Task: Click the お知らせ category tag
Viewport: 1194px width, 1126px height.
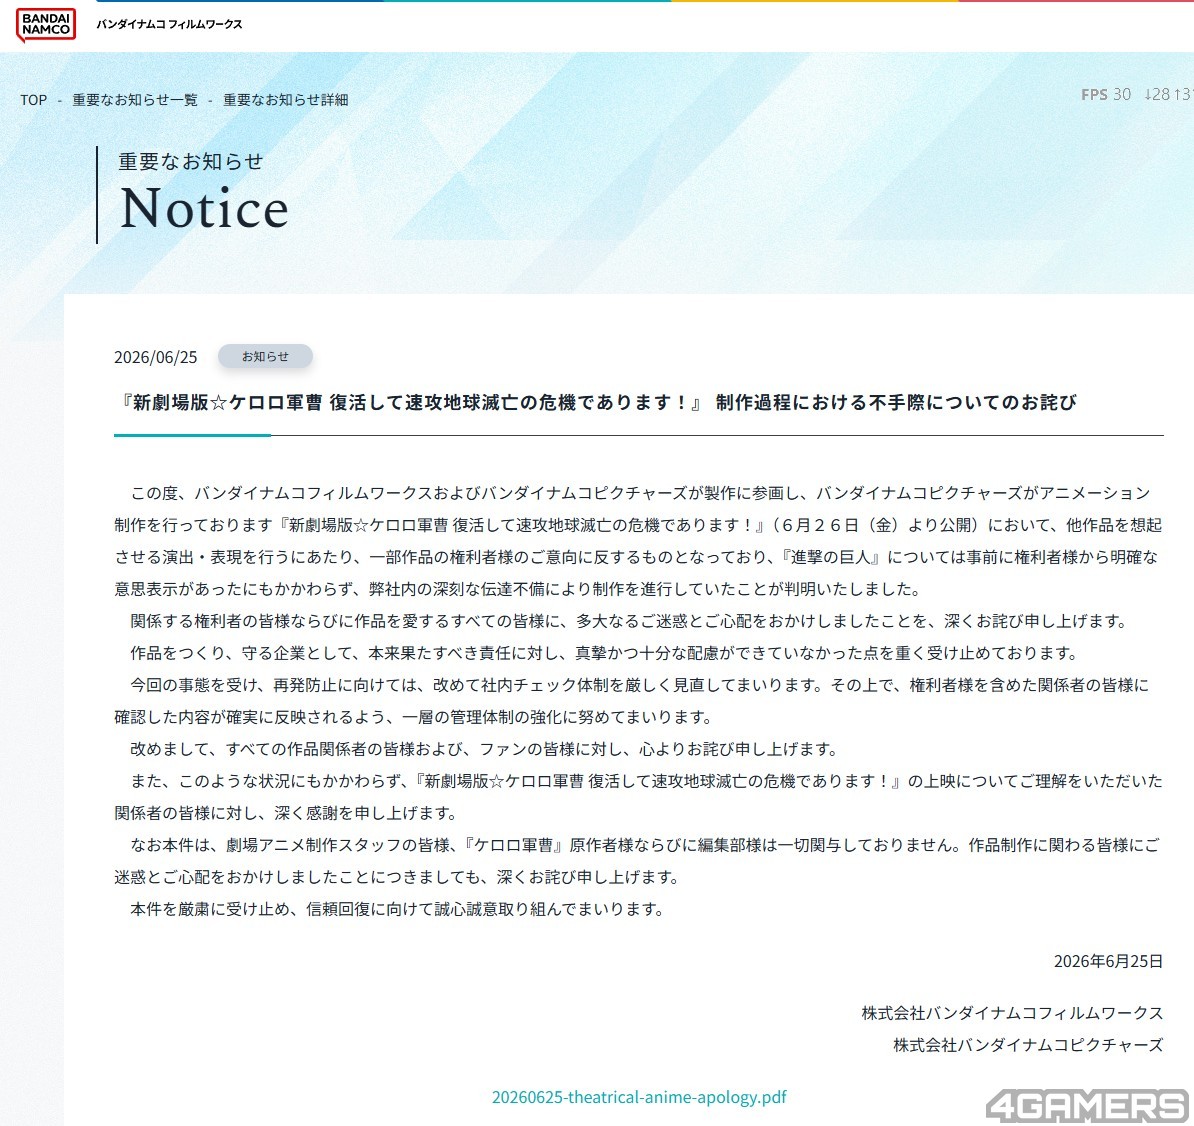Action: click(x=265, y=356)
